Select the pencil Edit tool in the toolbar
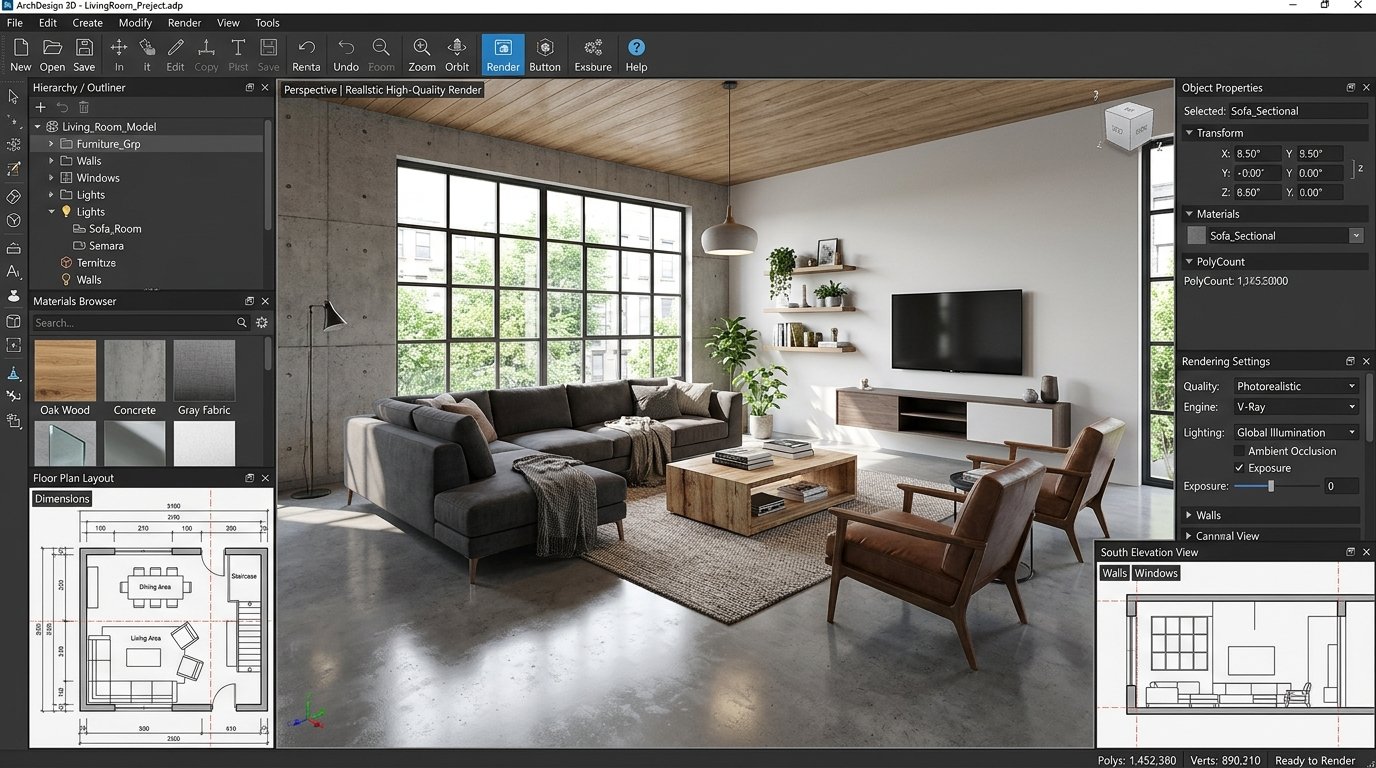Image resolution: width=1376 pixels, height=768 pixels. tap(175, 47)
